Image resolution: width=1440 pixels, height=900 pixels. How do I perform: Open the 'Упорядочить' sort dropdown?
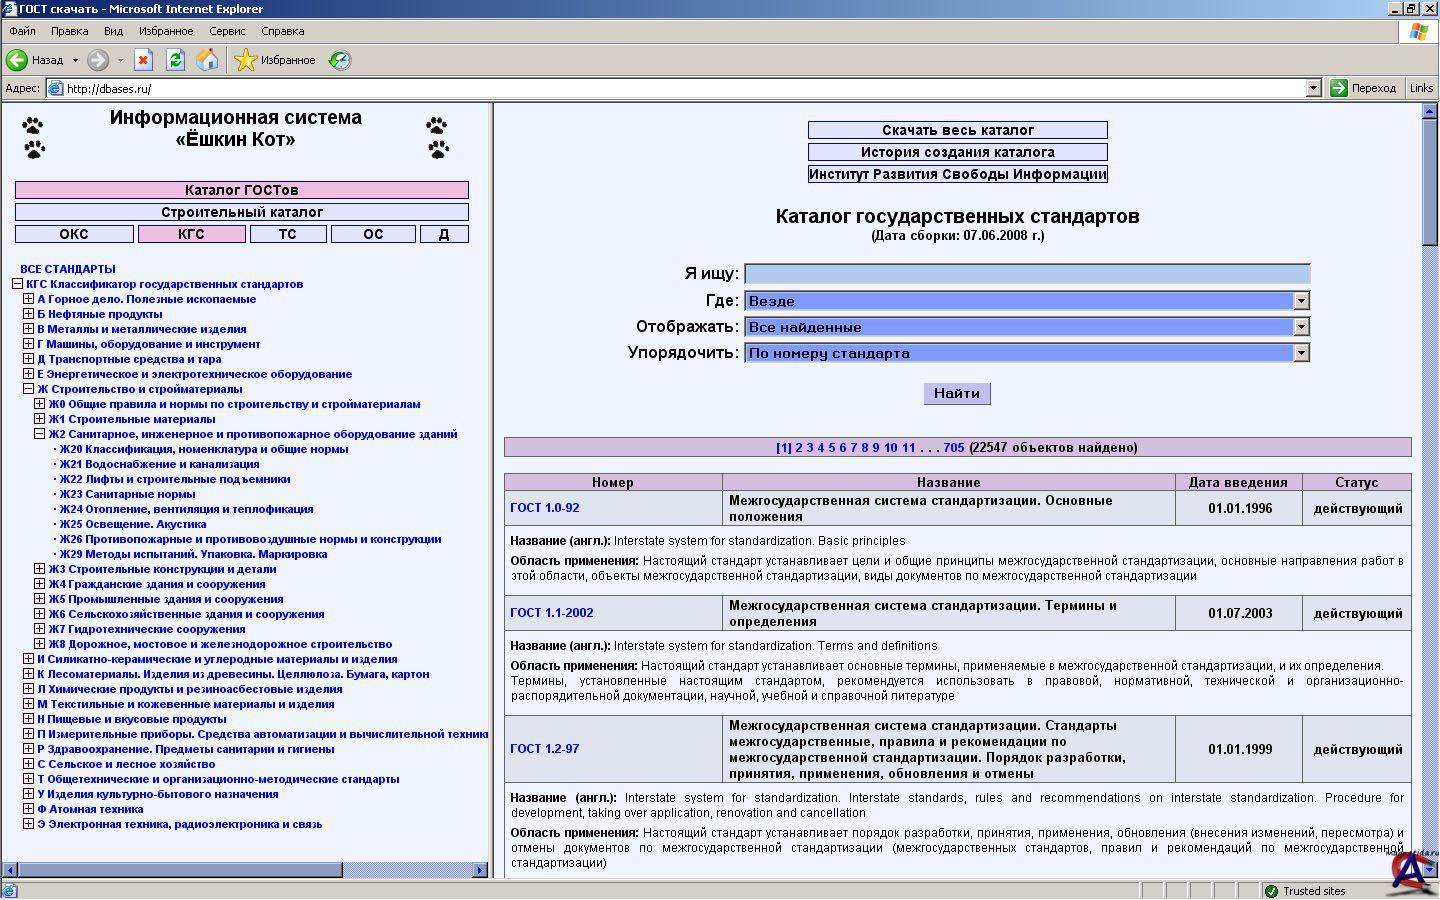(x=1300, y=353)
